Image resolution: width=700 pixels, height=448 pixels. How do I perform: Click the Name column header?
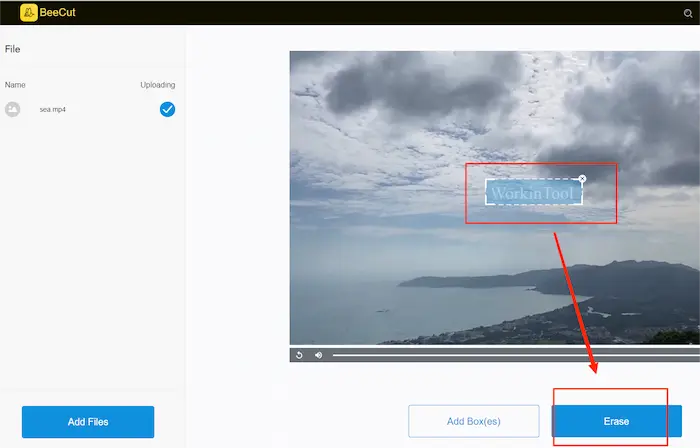pyautogui.click(x=15, y=85)
